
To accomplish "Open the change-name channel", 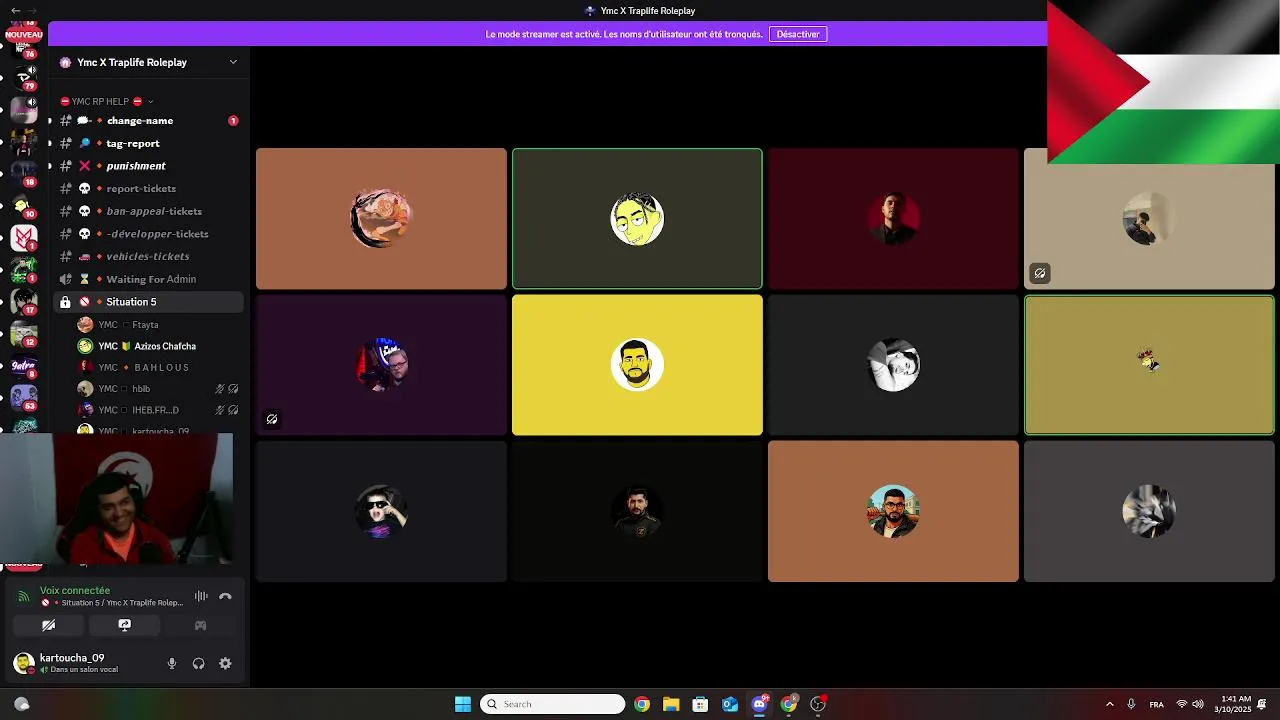I will pos(148,121).
